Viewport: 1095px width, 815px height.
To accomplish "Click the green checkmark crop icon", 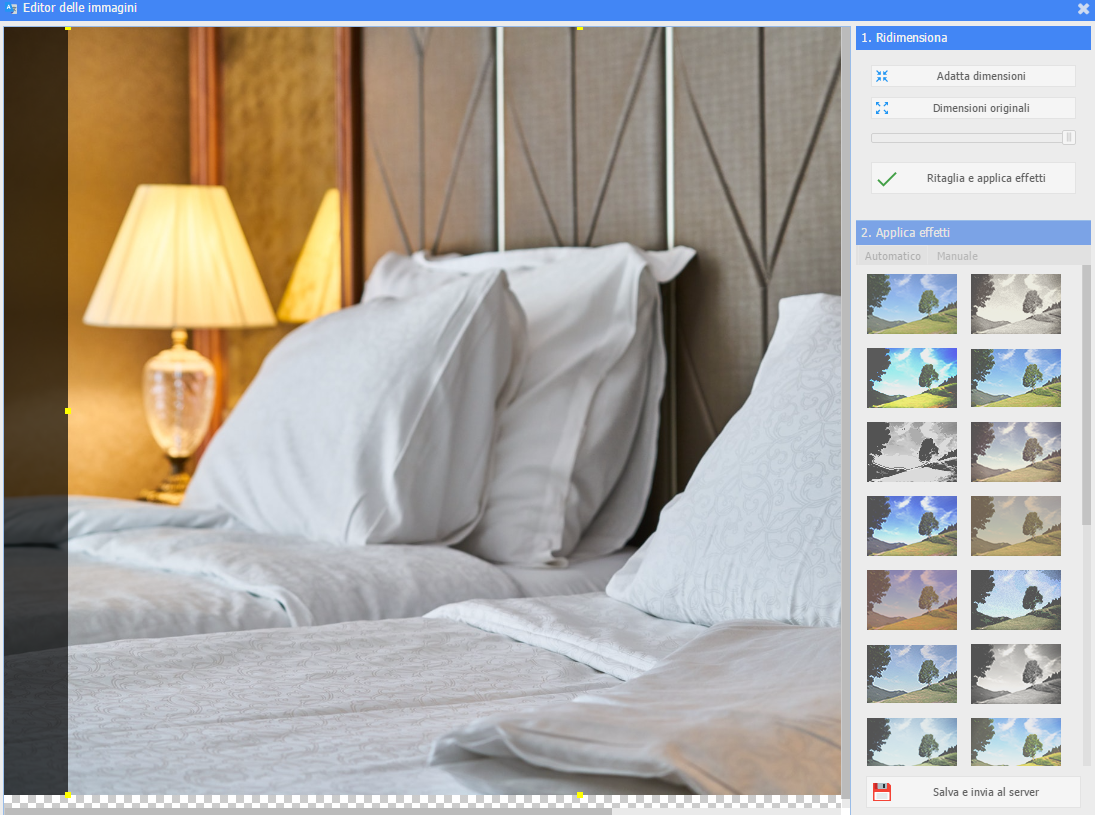I will (886, 179).
